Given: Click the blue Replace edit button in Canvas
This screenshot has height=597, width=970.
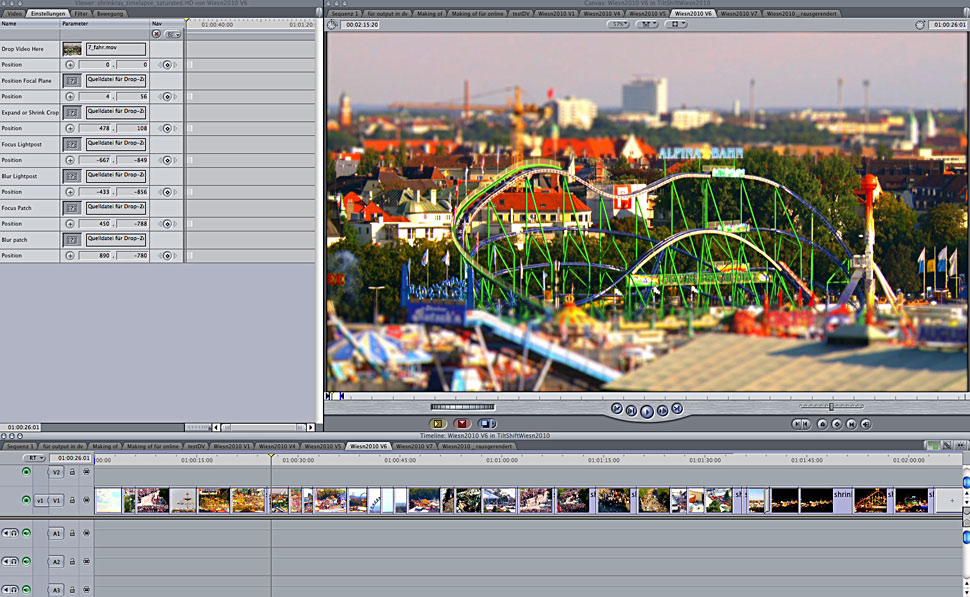Looking at the screenshot, I should [x=487, y=424].
